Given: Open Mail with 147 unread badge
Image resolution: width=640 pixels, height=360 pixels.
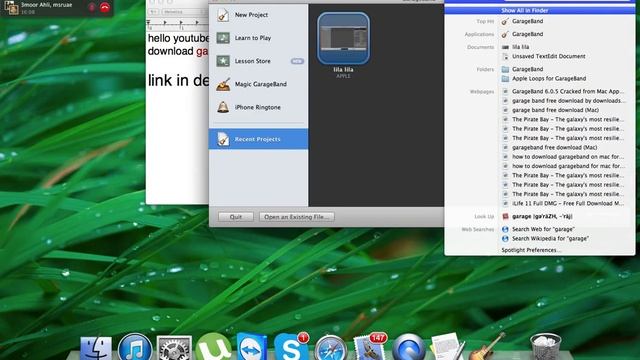Looking at the screenshot, I should pos(369,347).
